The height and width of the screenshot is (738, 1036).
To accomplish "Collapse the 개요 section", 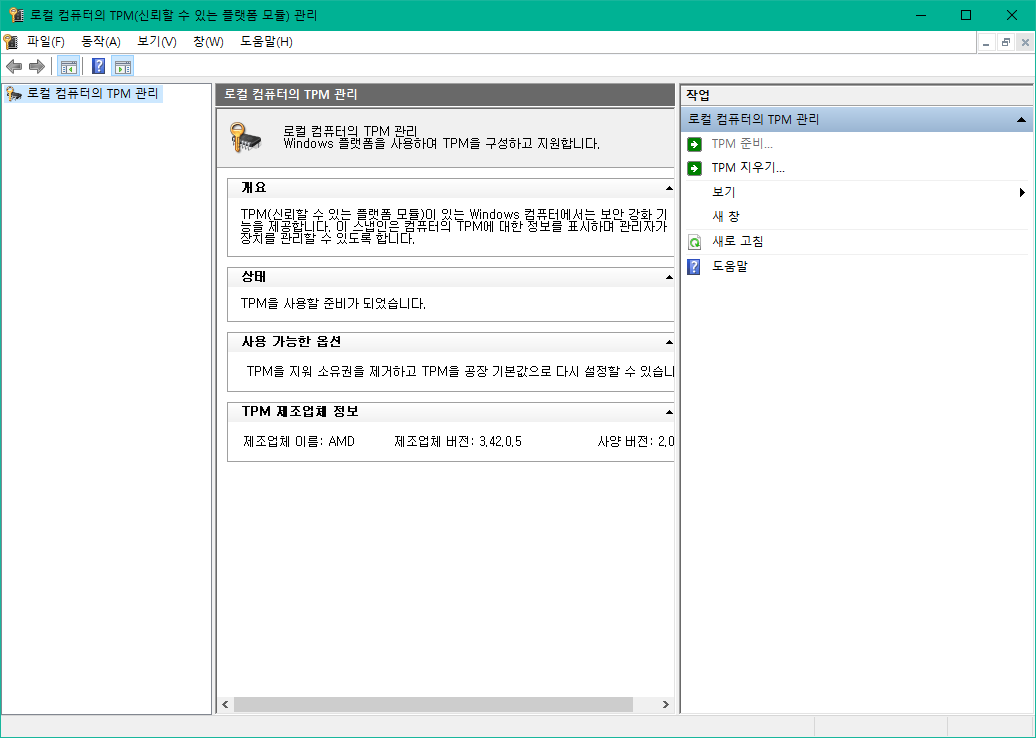I will 669,188.
